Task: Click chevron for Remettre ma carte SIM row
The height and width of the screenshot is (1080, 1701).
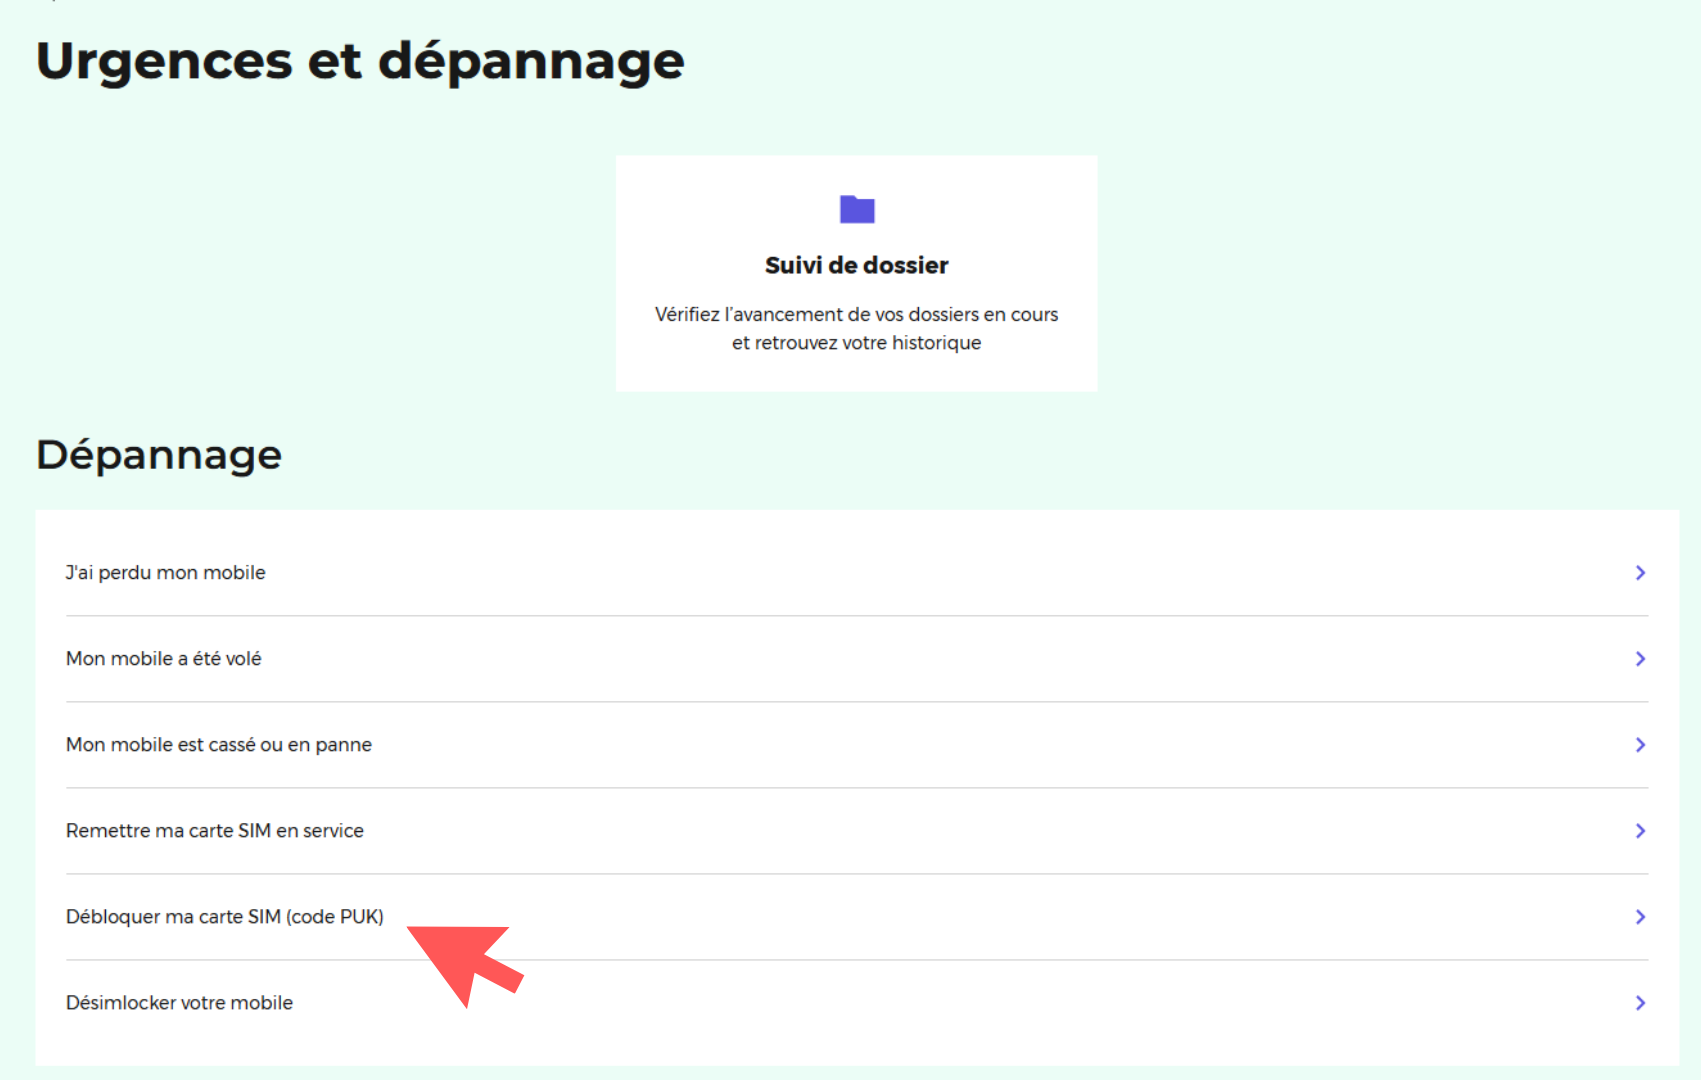Action: coord(1640,831)
